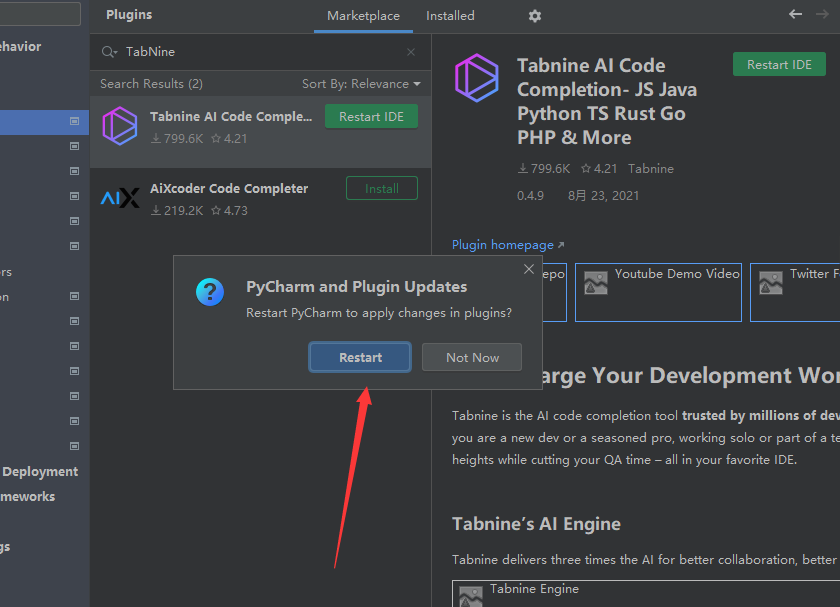Click the back navigation arrow
Screen dimensions: 840x607
pyautogui.click(x=796, y=14)
